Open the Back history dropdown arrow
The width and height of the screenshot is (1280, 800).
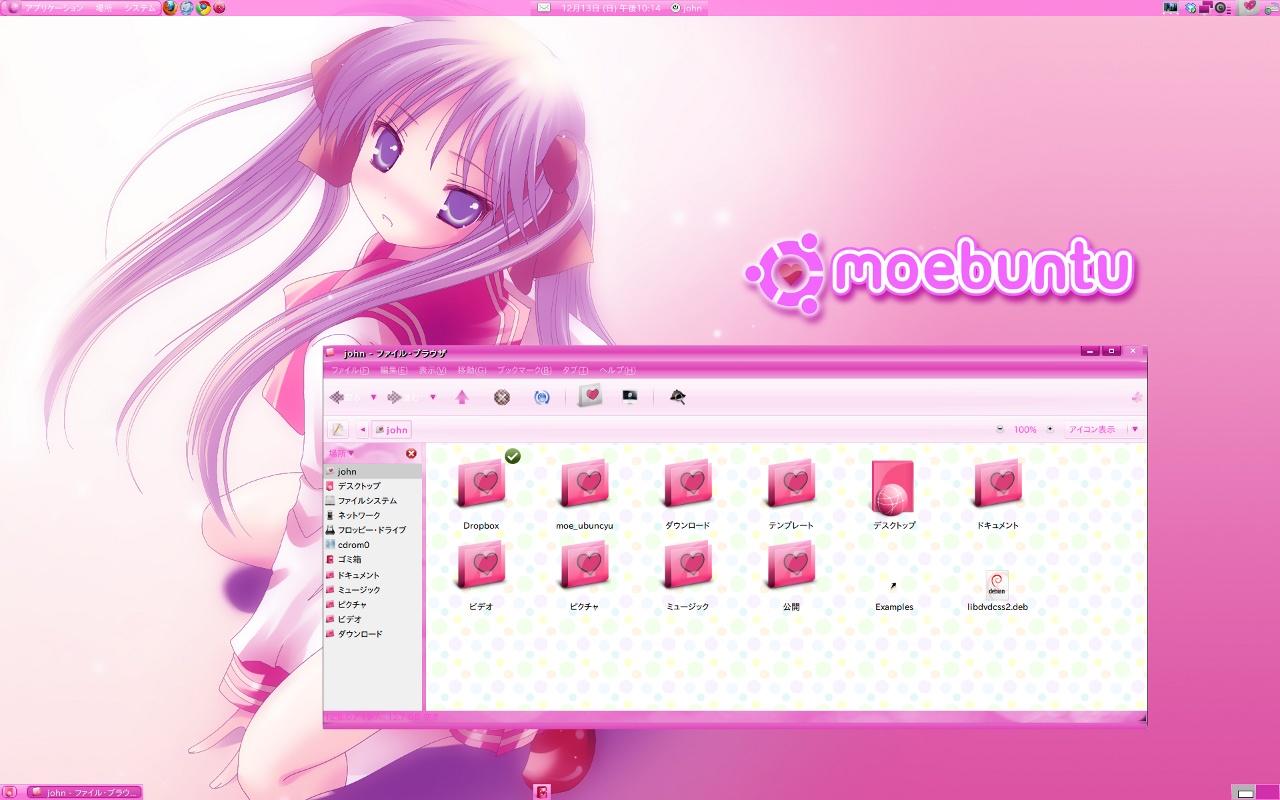374,397
